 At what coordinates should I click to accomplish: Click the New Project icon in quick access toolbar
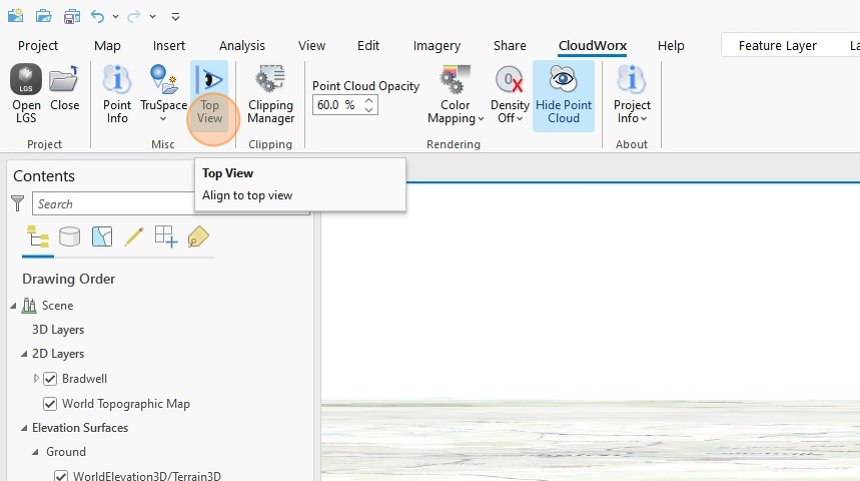(15, 16)
